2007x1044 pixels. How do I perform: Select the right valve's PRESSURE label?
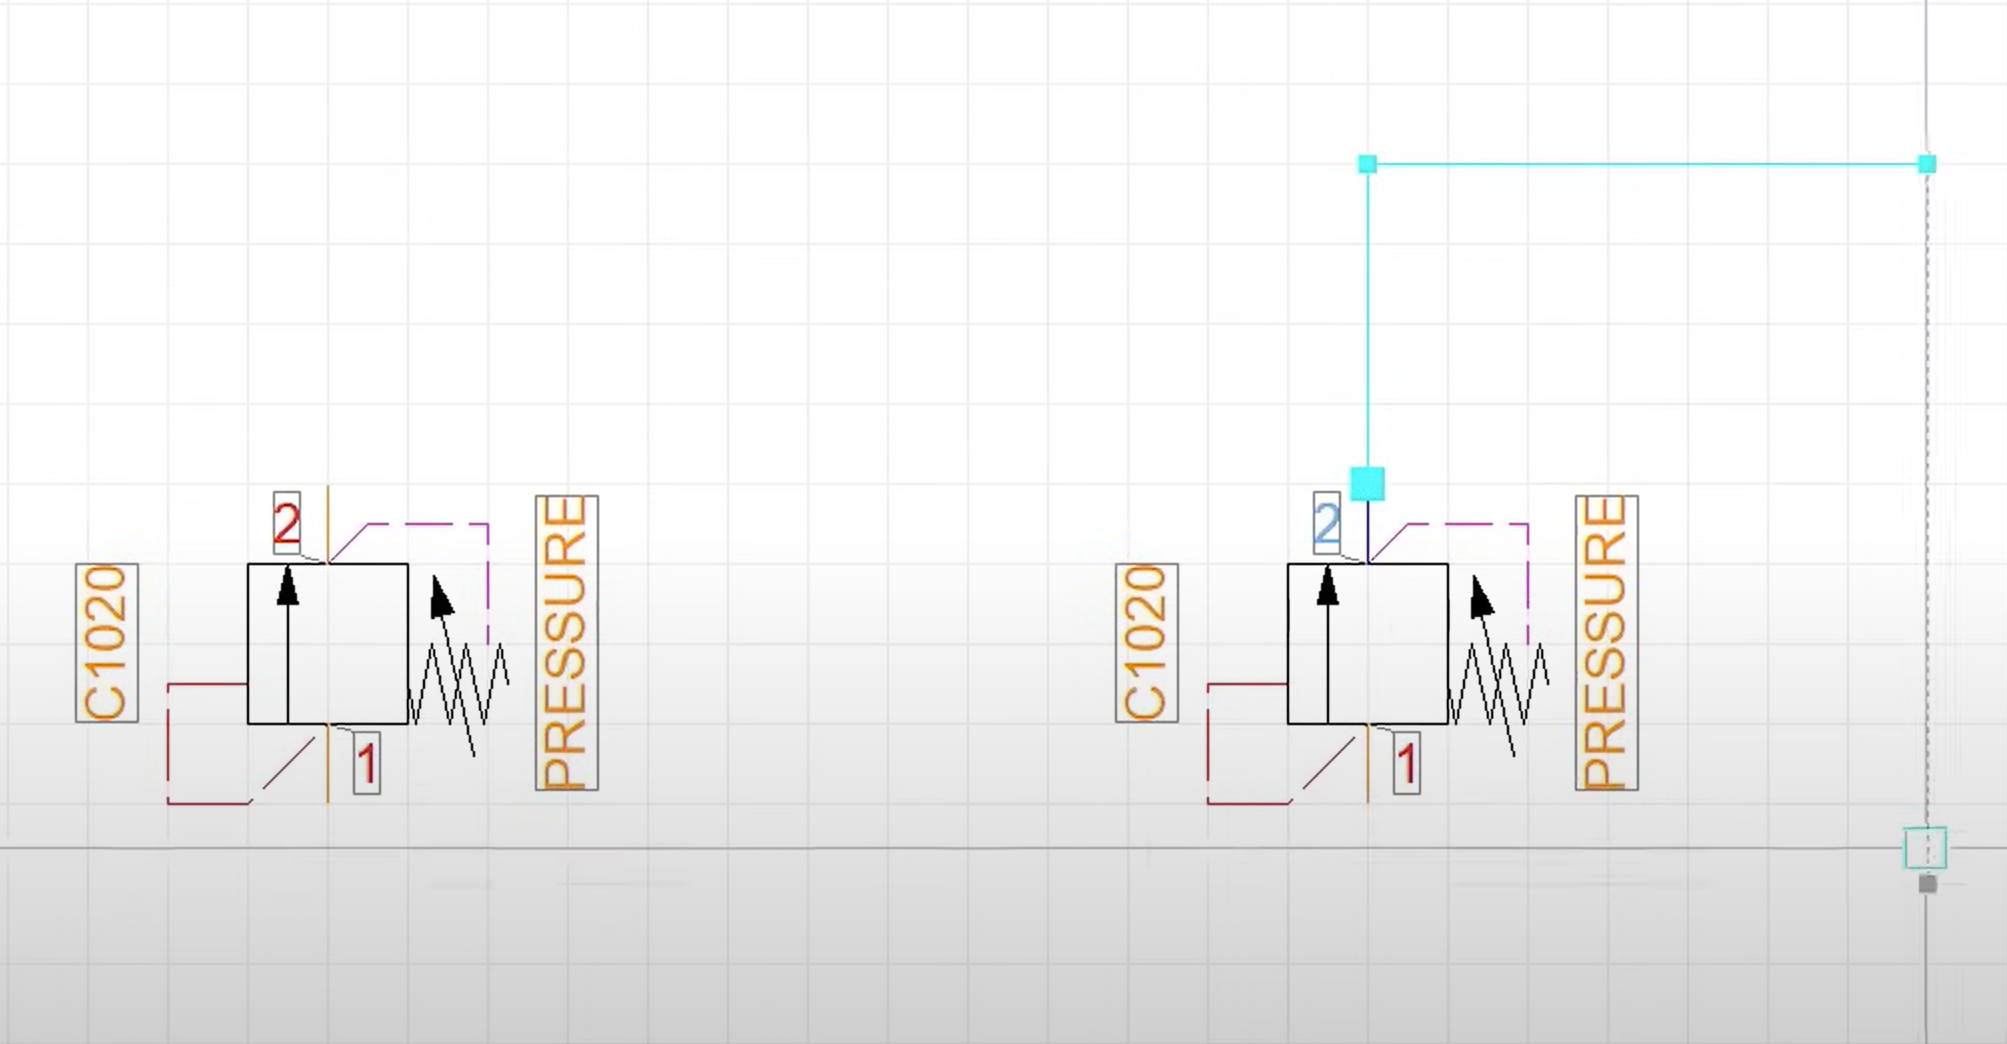coord(1607,642)
